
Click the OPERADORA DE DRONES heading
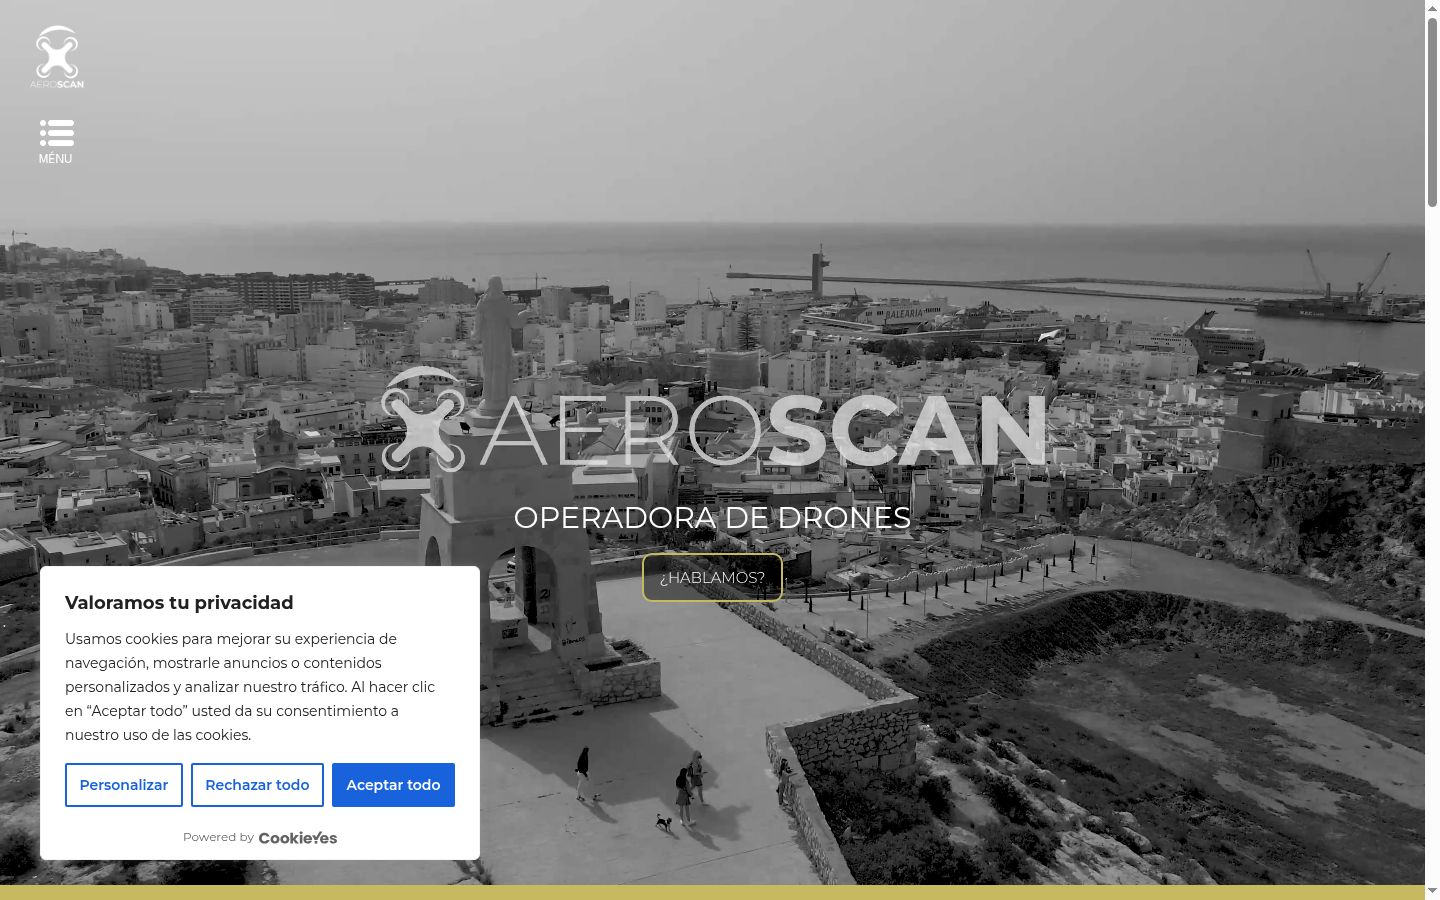coord(712,517)
